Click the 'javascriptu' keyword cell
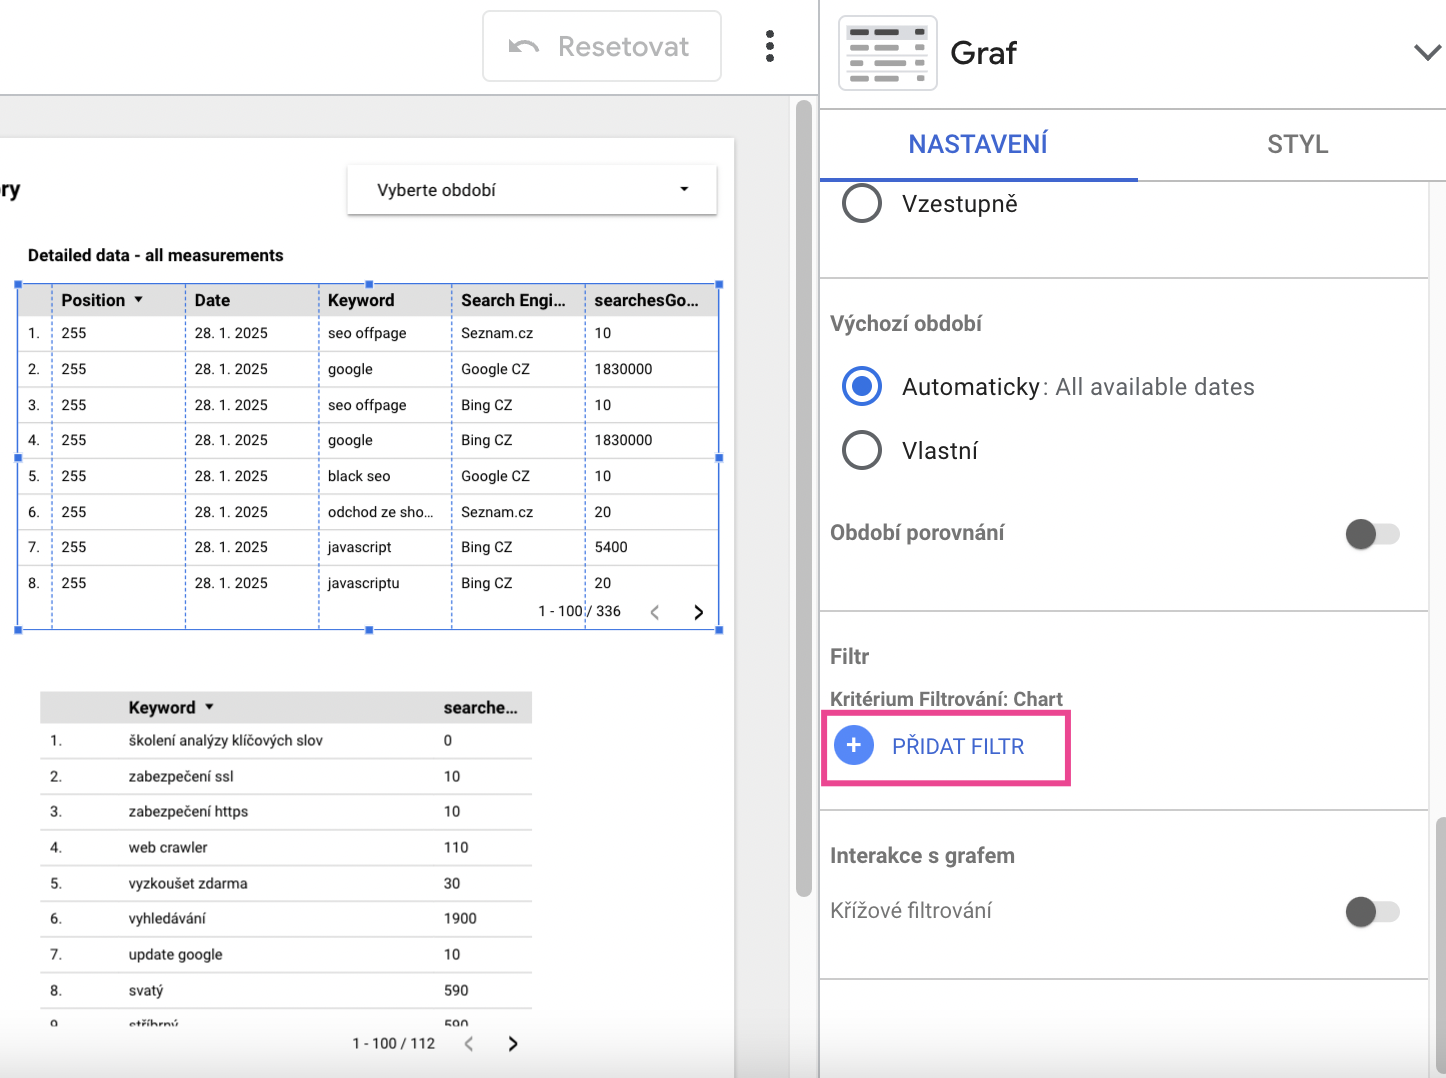 pyautogui.click(x=363, y=583)
